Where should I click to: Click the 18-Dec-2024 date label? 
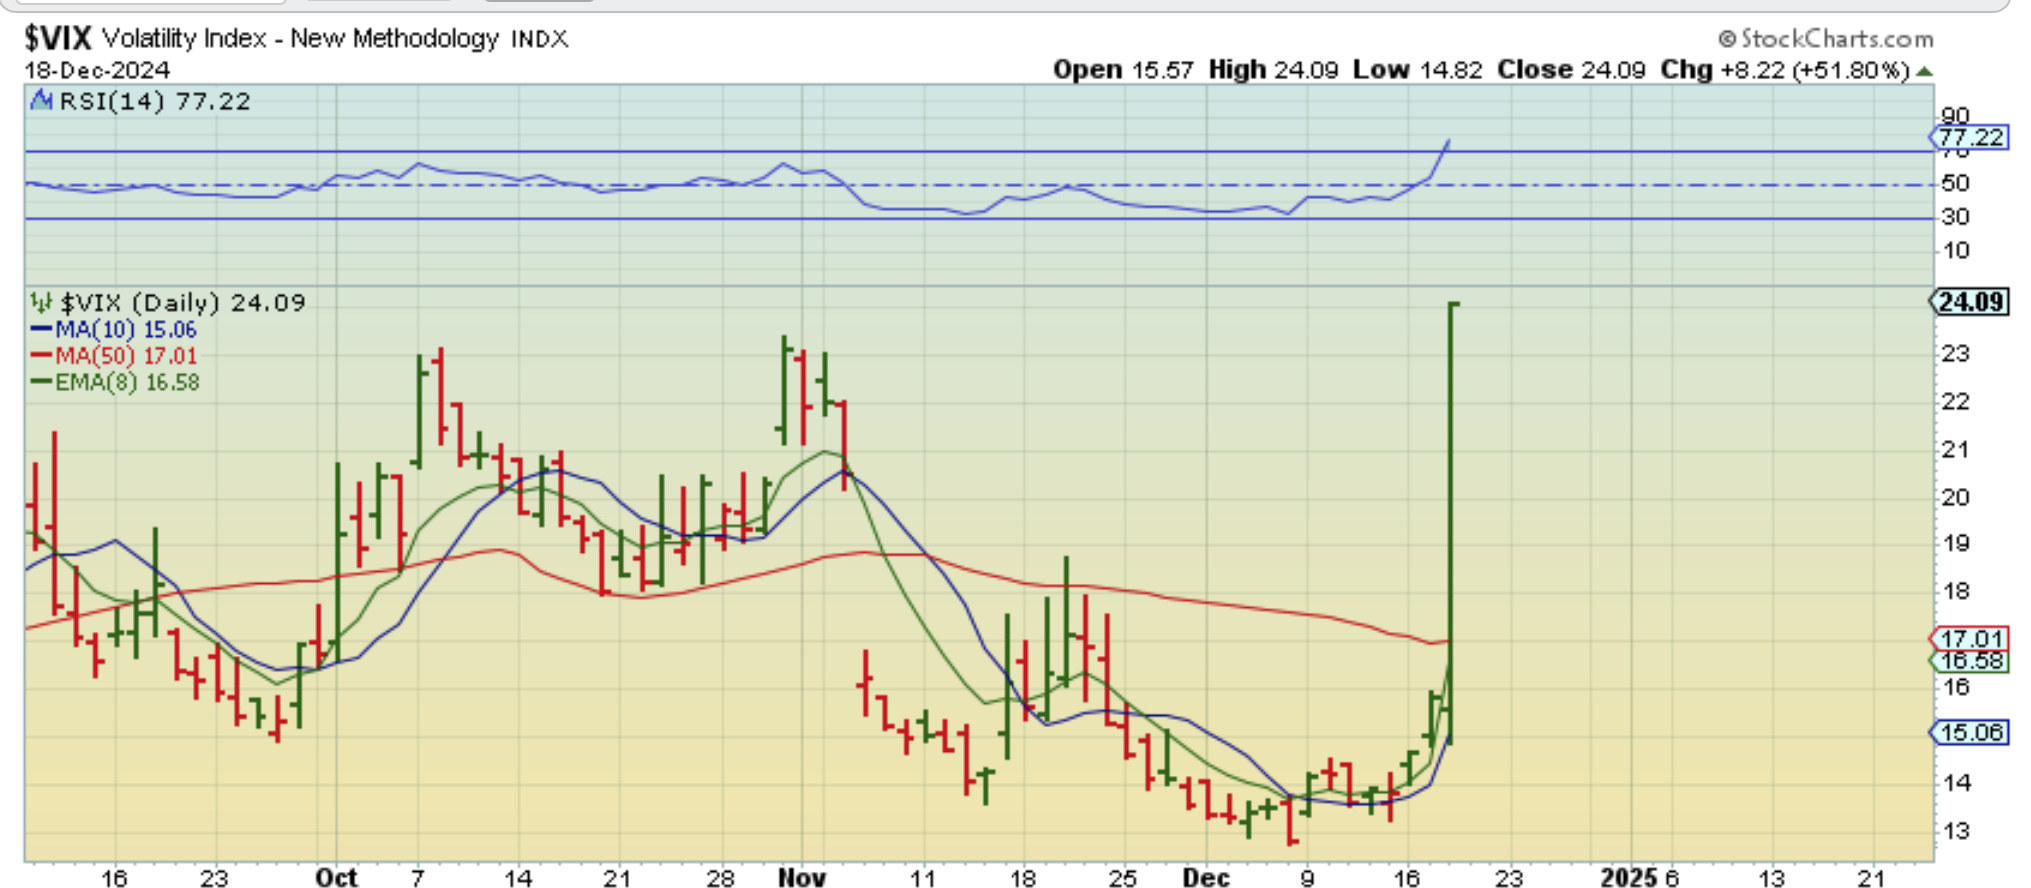pos(97,70)
